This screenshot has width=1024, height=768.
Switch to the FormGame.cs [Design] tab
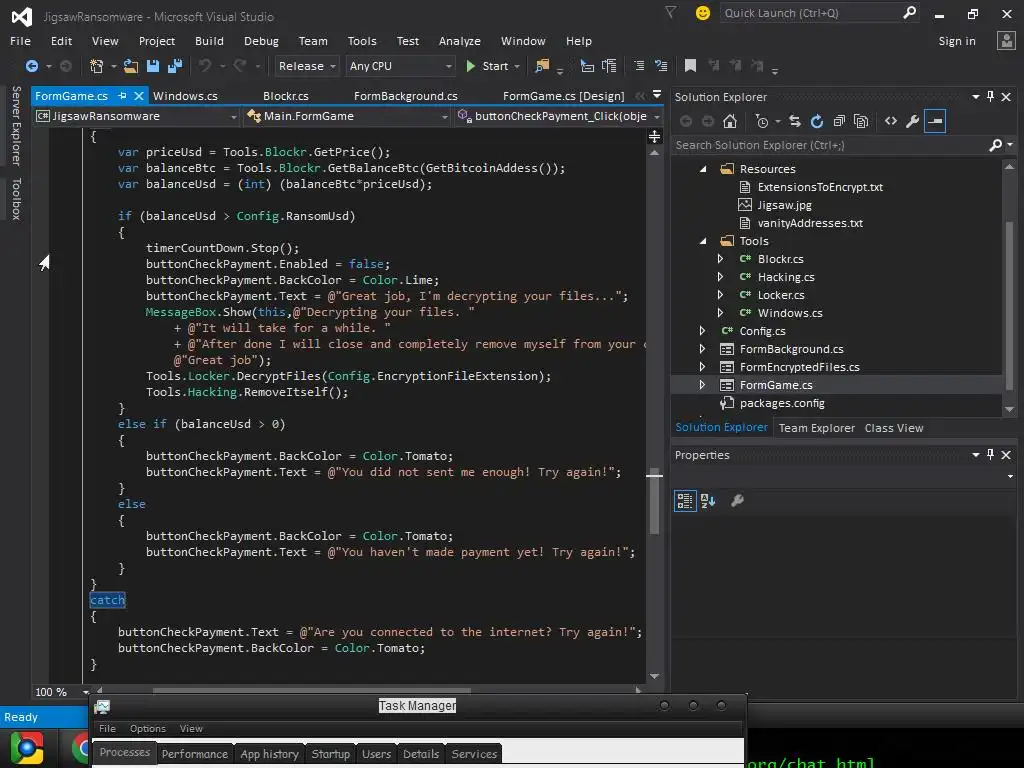coord(564,96)
